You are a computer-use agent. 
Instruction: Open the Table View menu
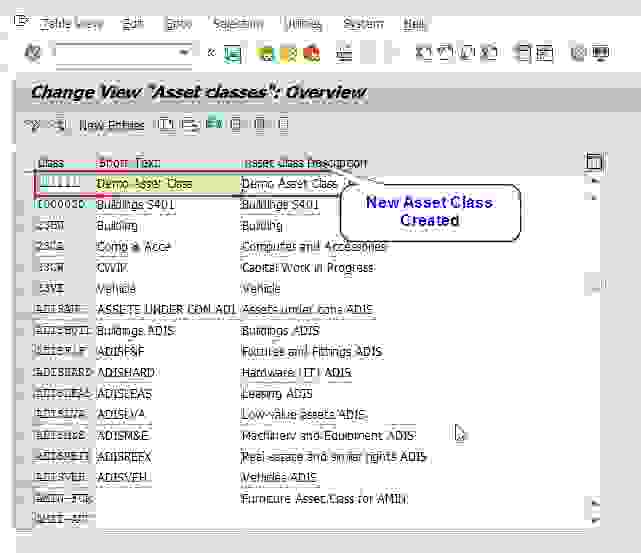coord(71,23)
